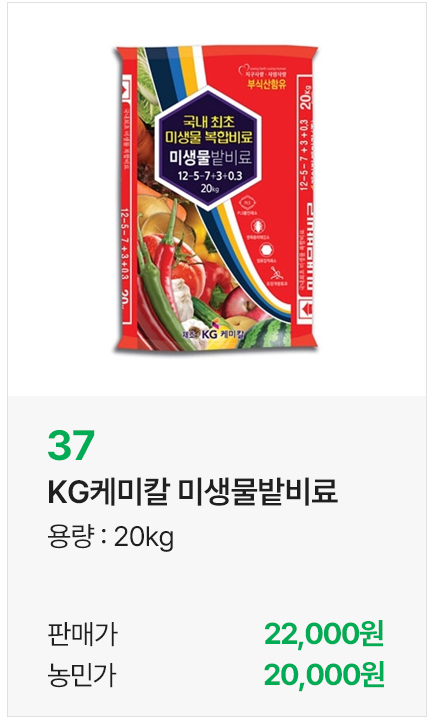Click the 22,000원 sale price
430x720 pixels.
point(324,634)
